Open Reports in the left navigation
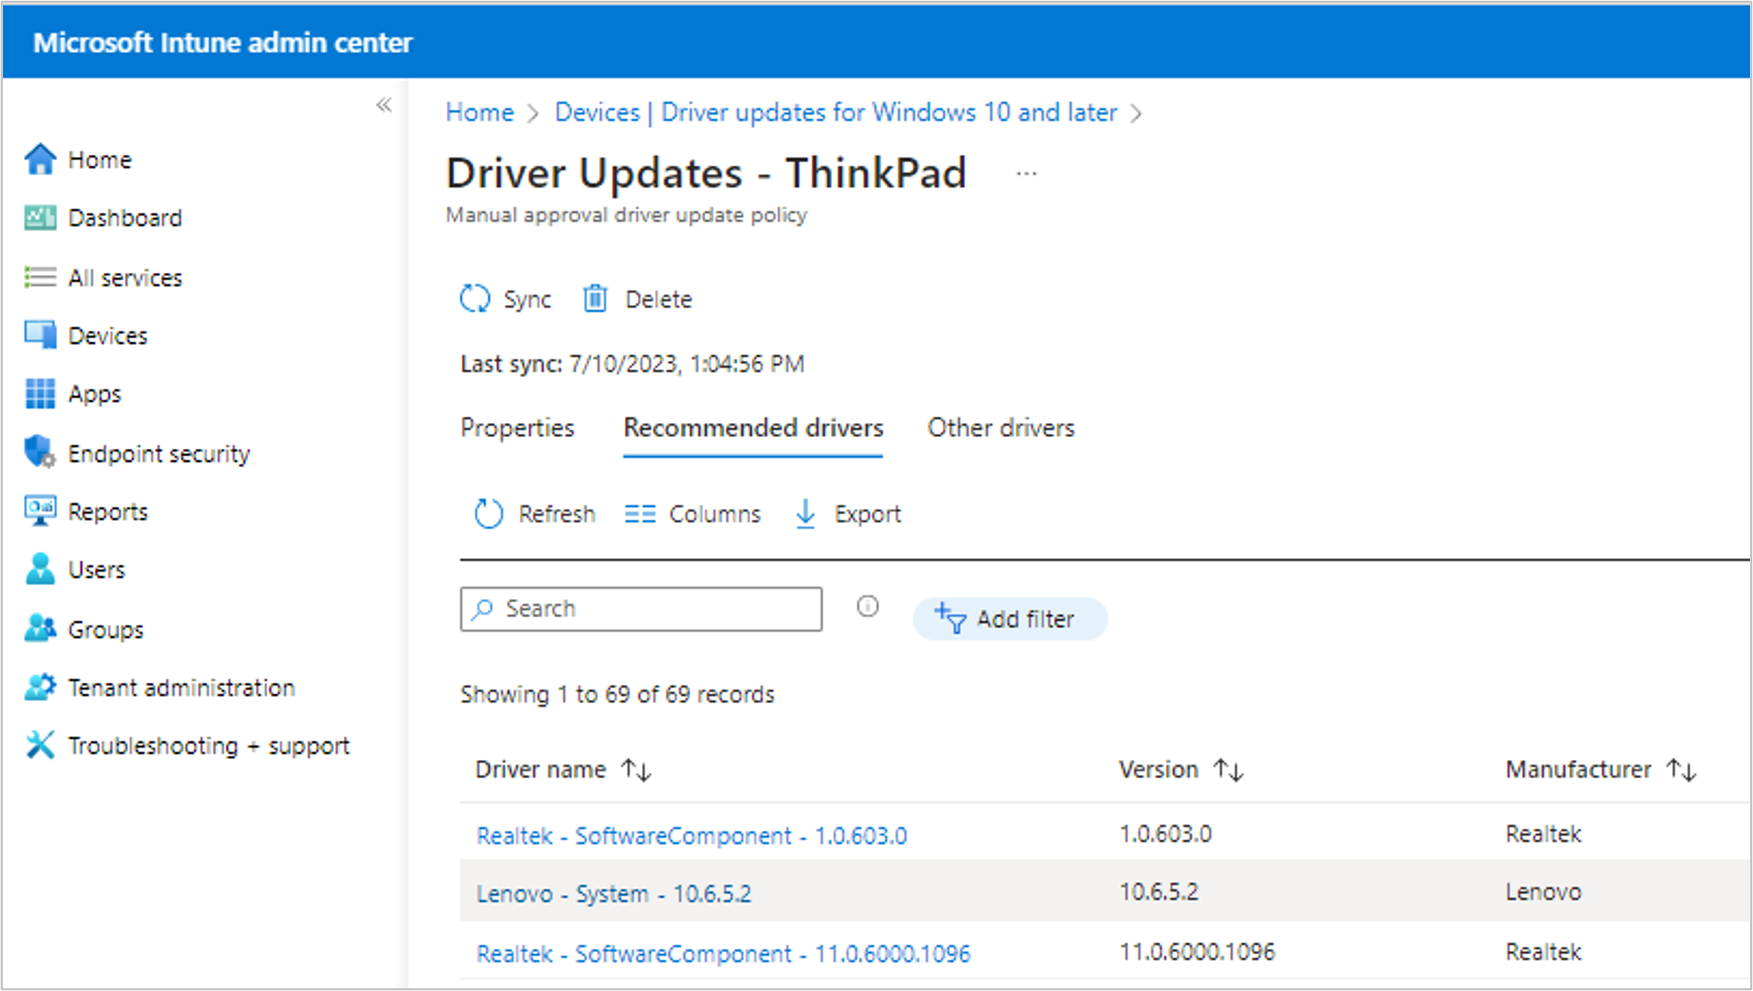This screenshot has width=1753, height=991. [108, 512]
